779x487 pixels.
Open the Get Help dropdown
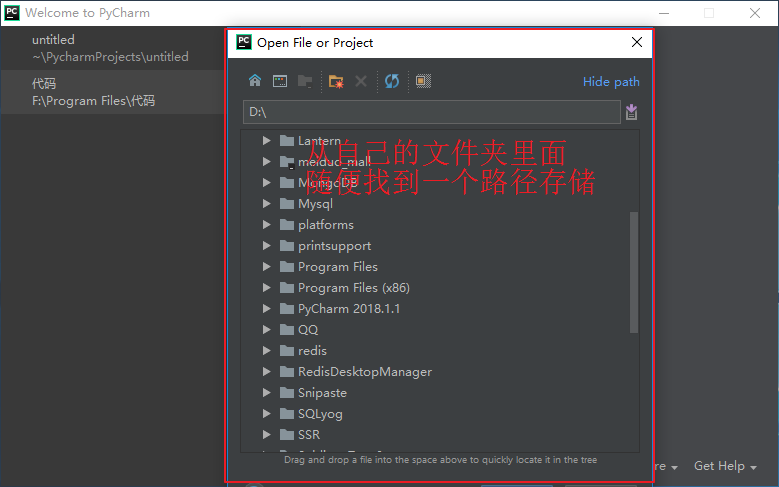(725, 466)
